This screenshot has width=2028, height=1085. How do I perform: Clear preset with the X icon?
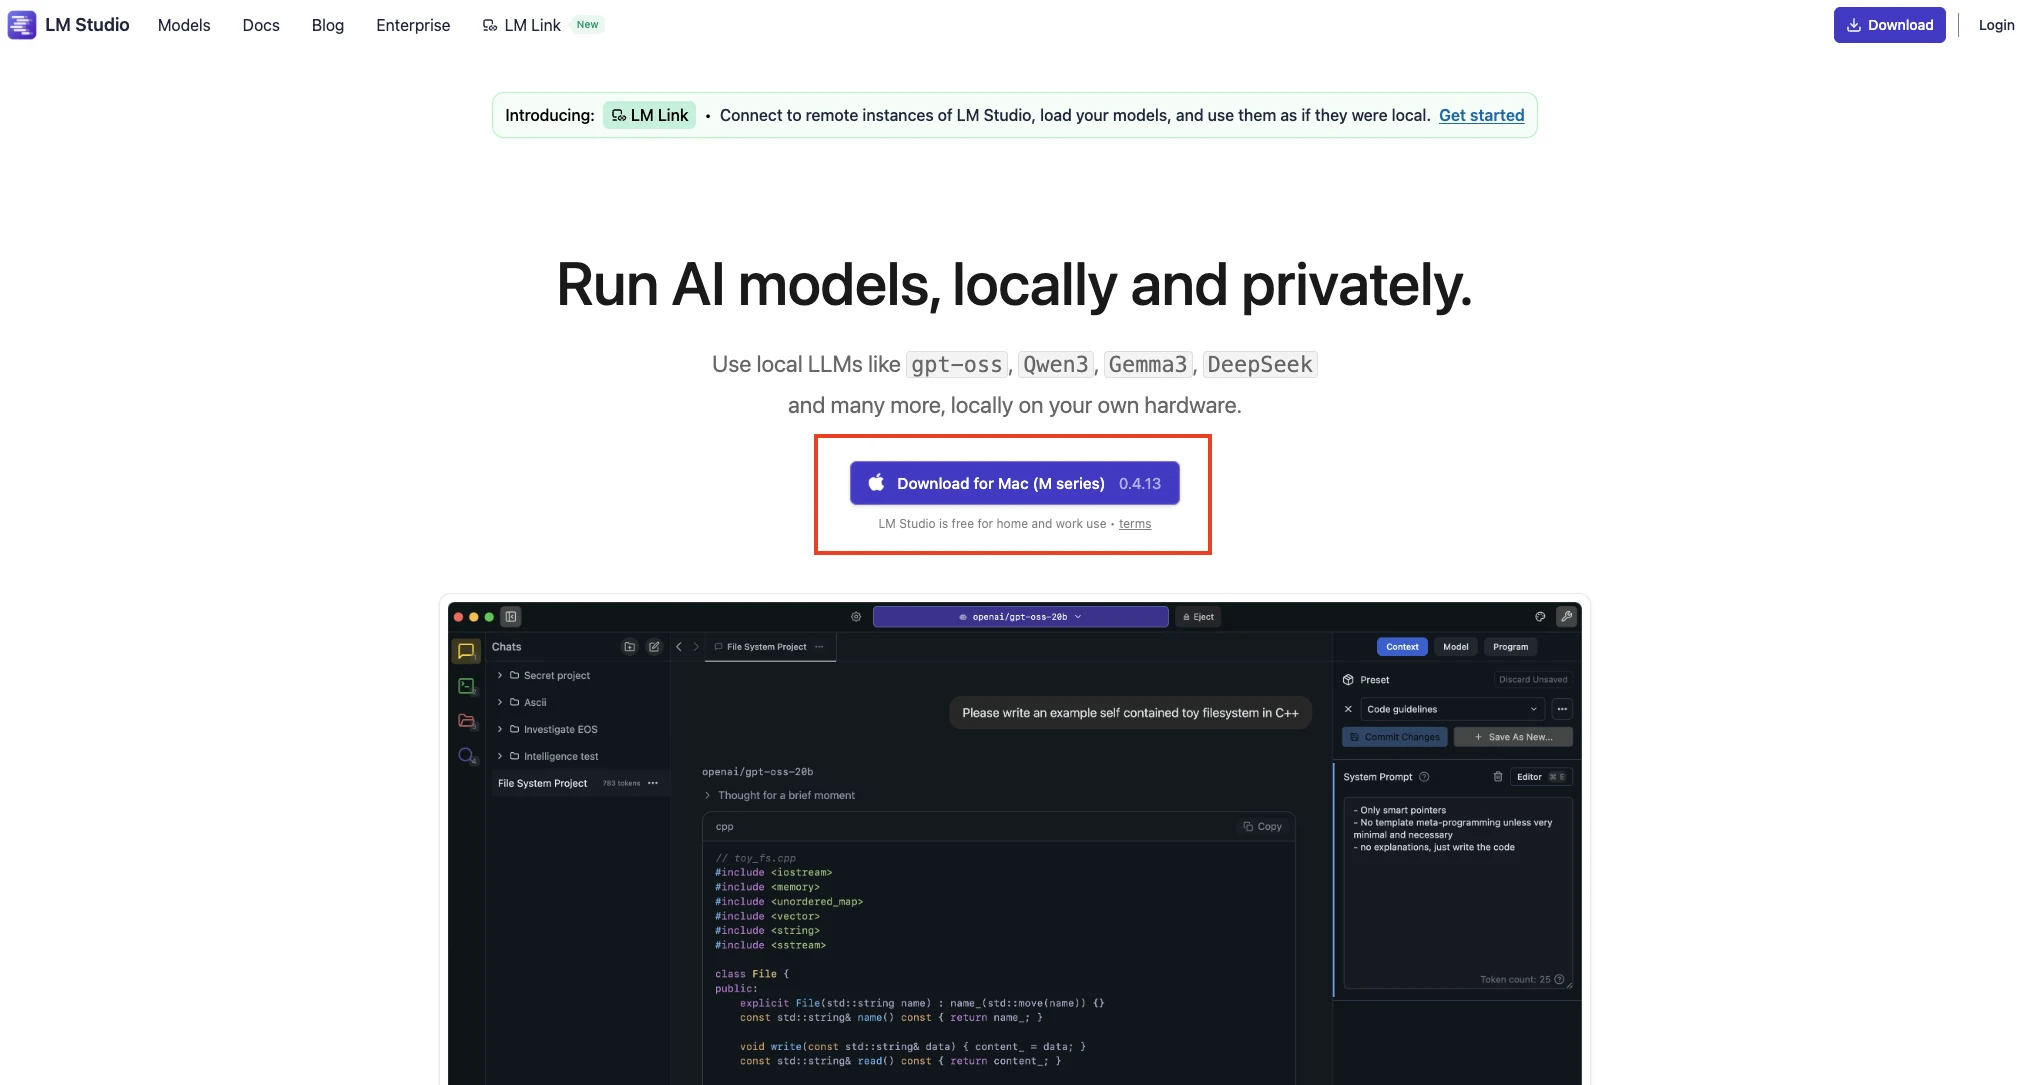coord(1348,710)
